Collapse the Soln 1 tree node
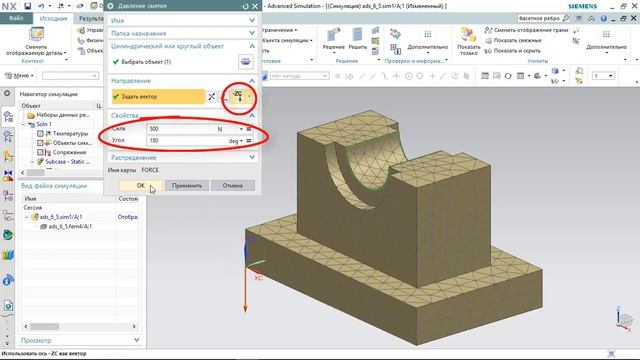Viewport: 640px width, 360px height. click(x=24, y=124)
